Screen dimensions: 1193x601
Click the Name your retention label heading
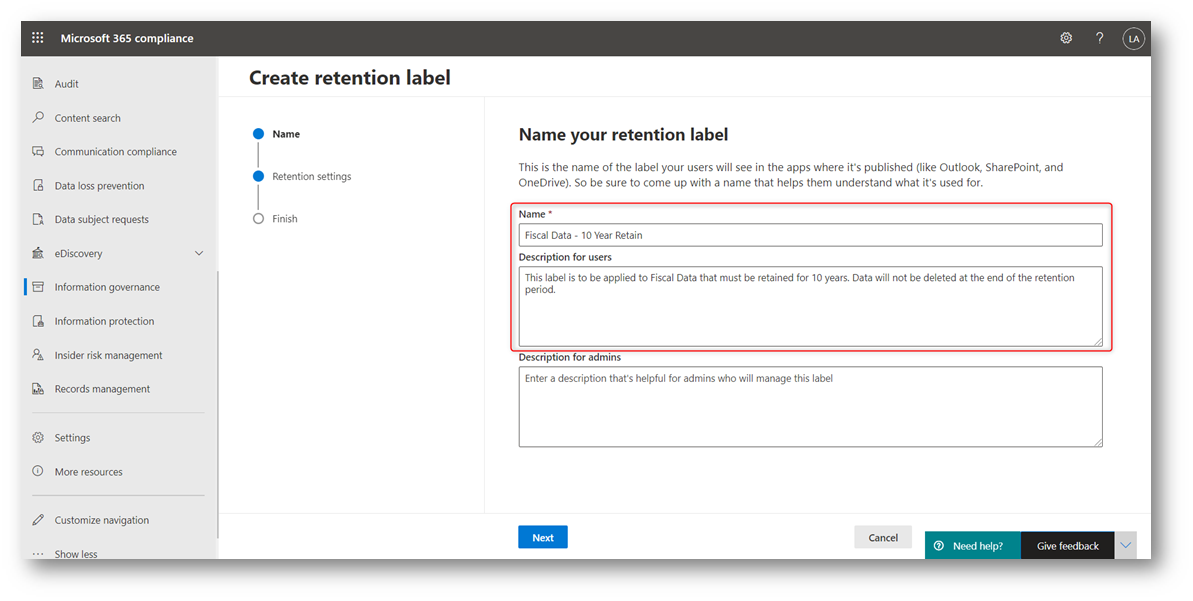coord(623,135)
